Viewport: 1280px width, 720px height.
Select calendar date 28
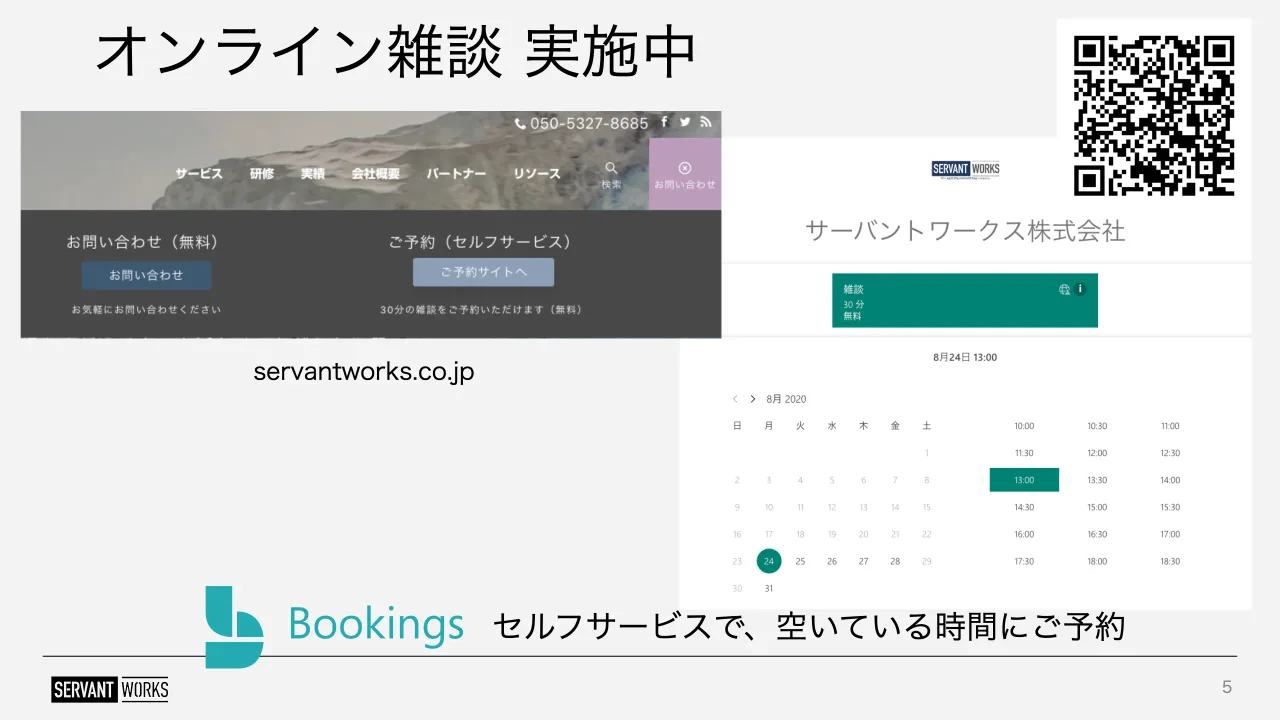coord(895,561)
